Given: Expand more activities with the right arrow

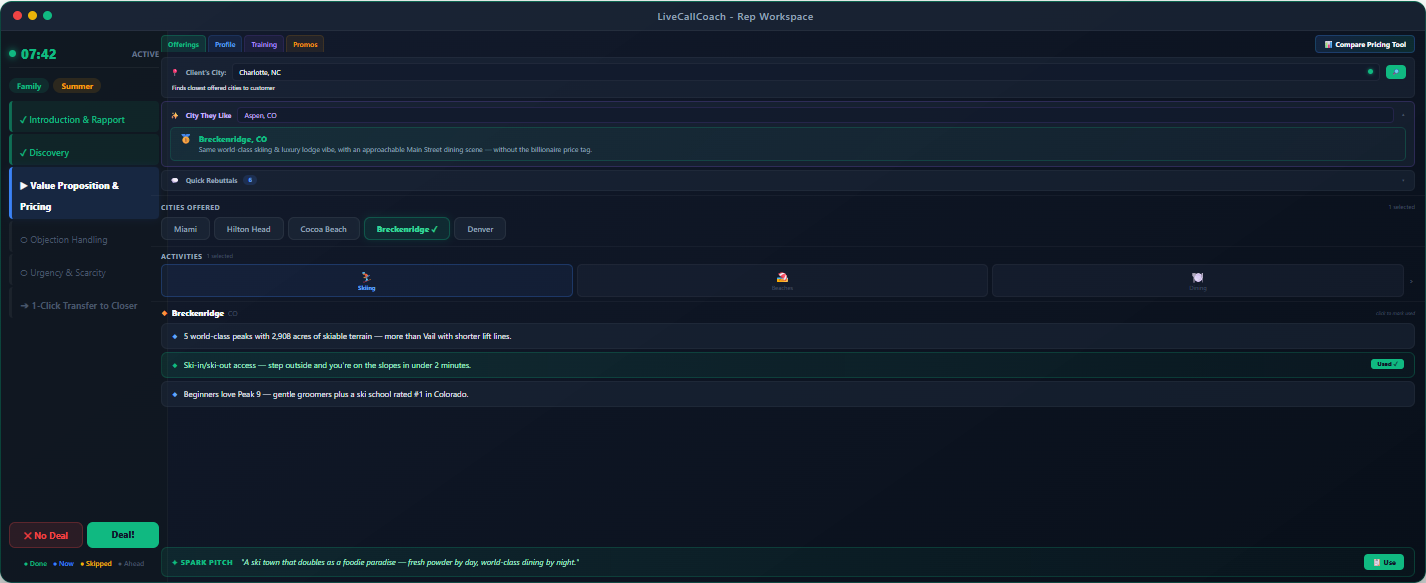Looking at the screenshot, I should tap(1410, 281).
